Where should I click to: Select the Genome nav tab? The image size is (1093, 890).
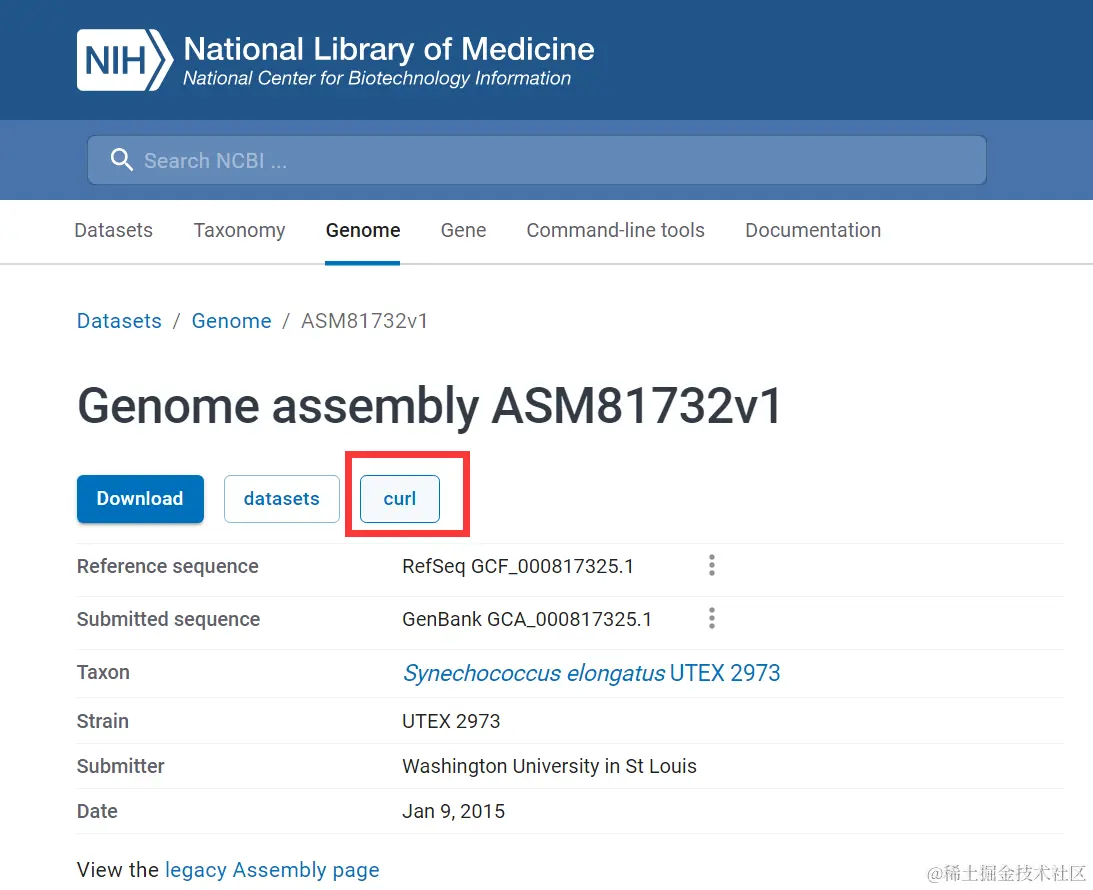point(363,230)
